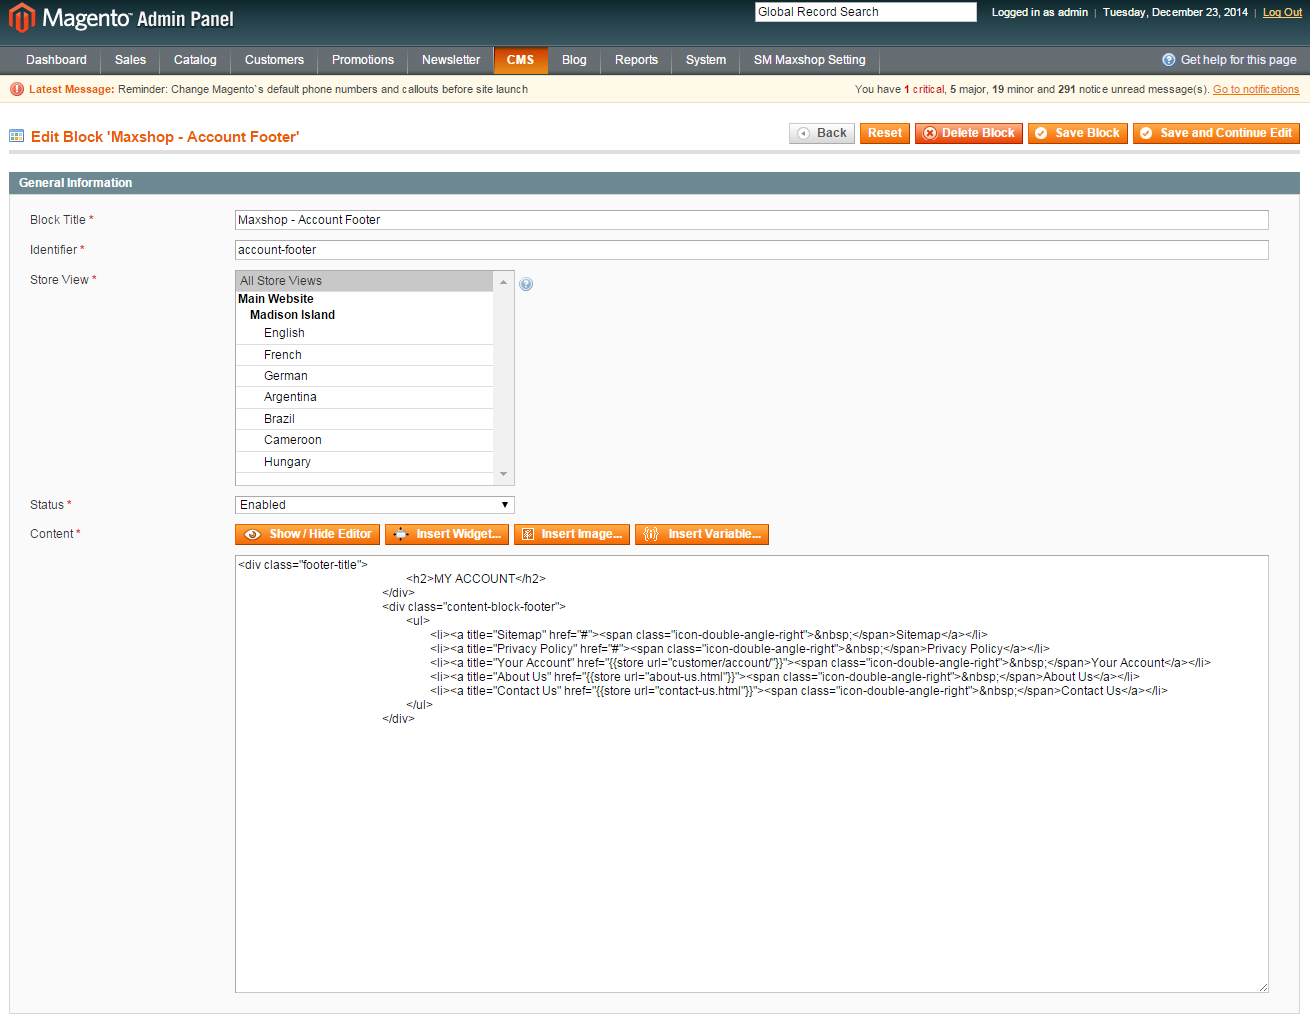
Task: Click Store View list scroll-down arrow
Action: coord(504,474)
